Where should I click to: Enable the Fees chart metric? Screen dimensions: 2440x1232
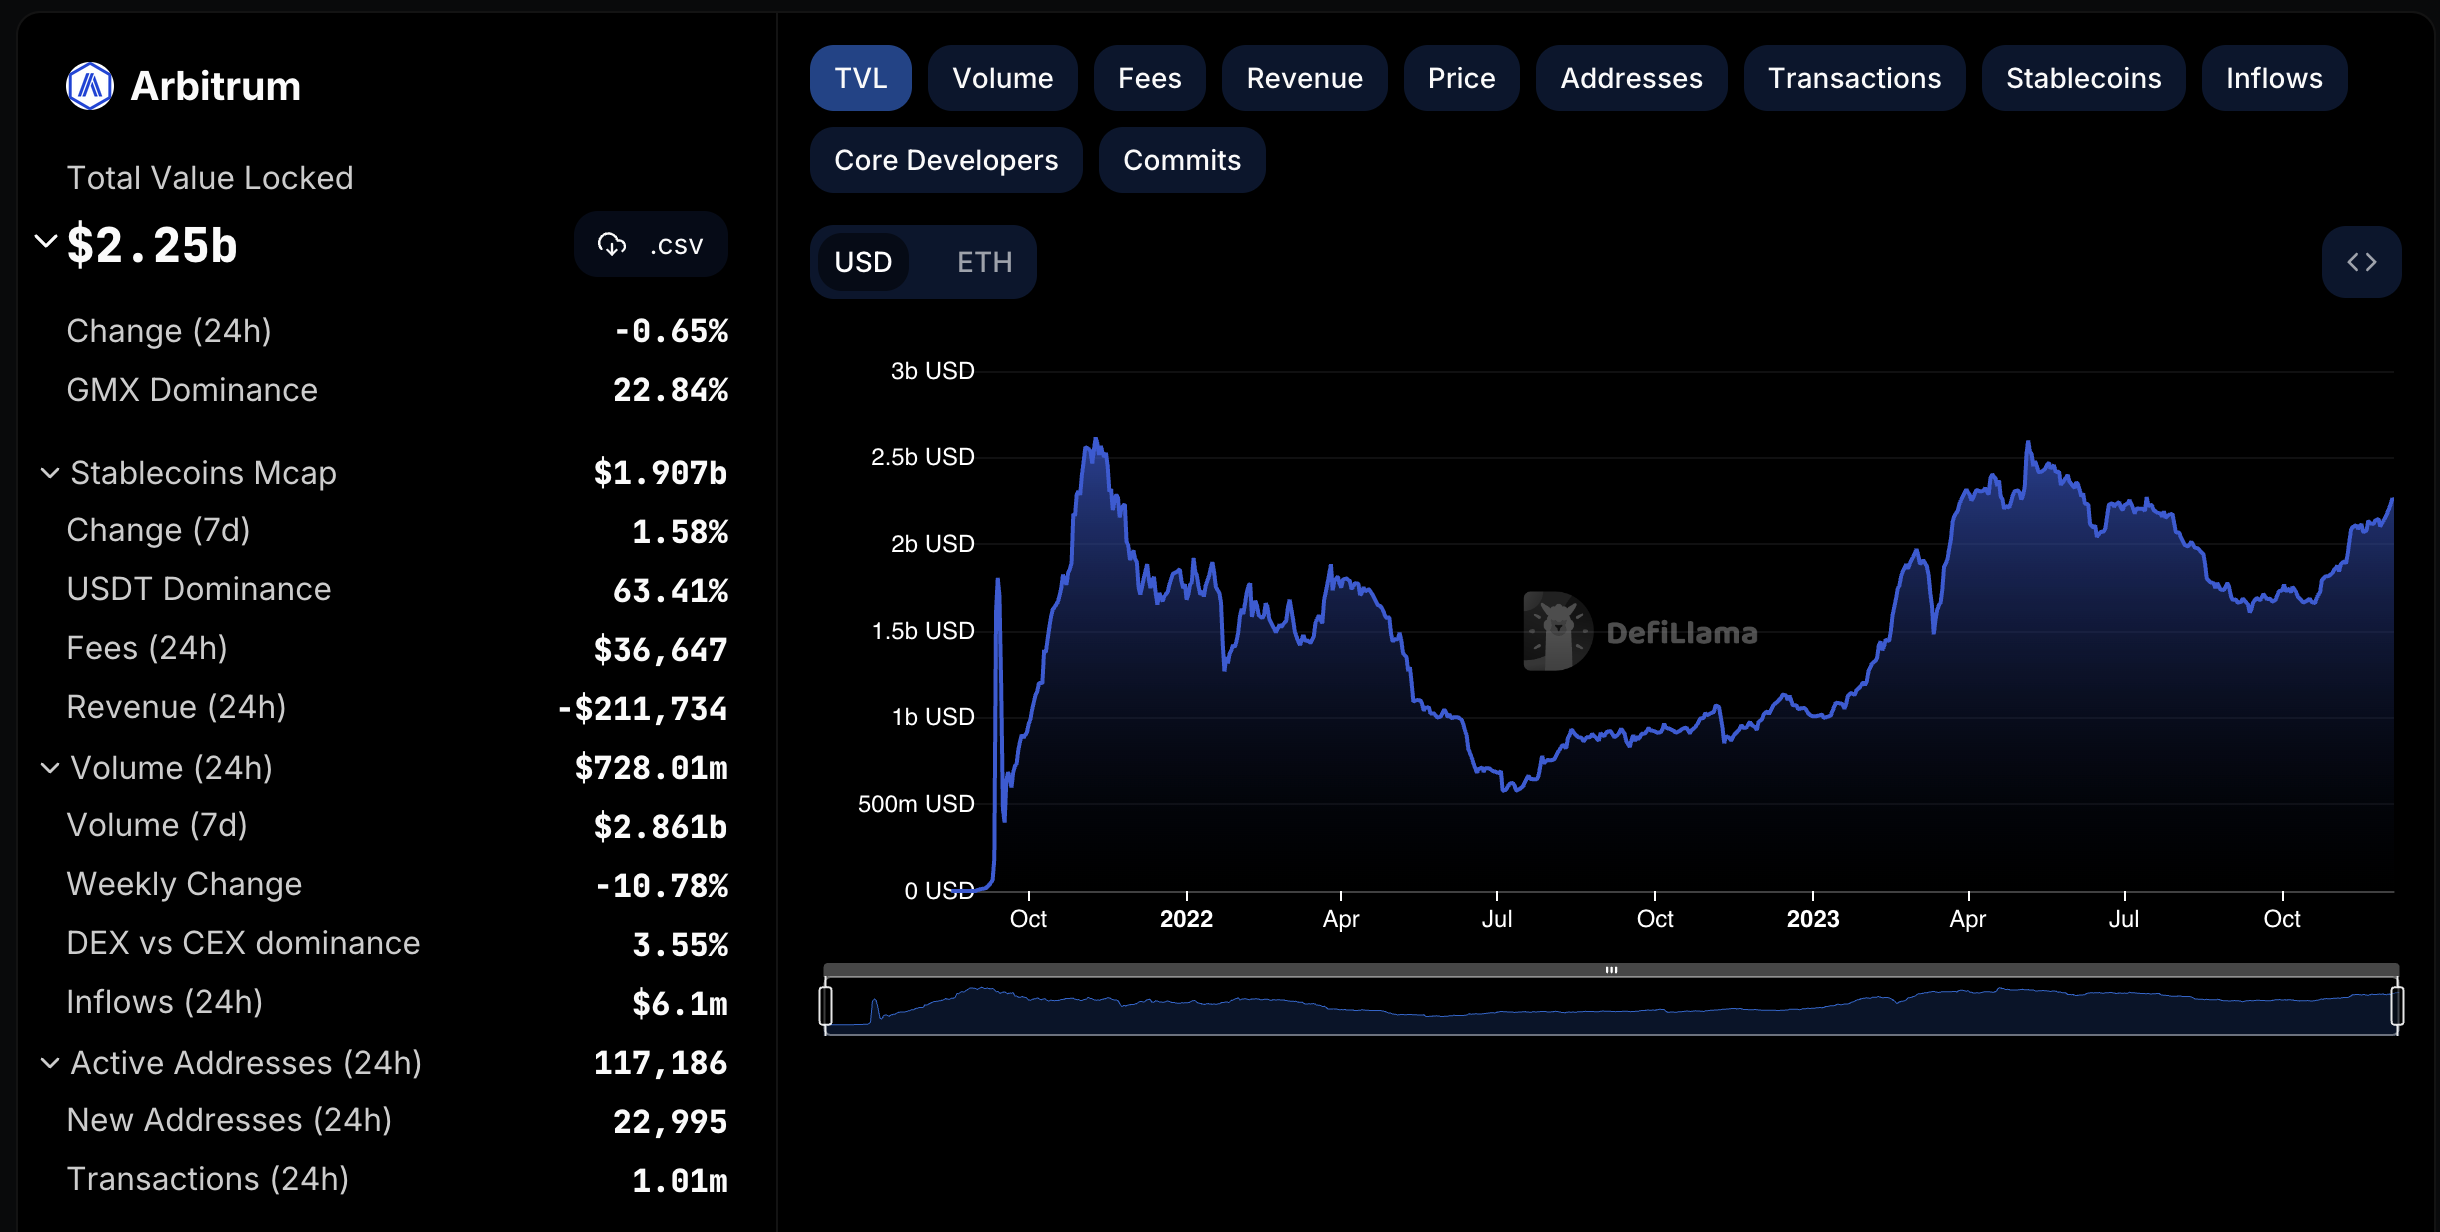1149,78
